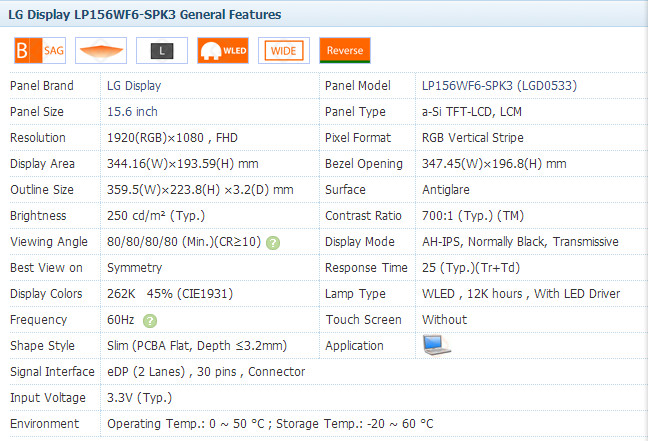Viewport: 648px width, 441px height.
Task: Select the Antiglare surface value
Action: [x=446, y=190]
